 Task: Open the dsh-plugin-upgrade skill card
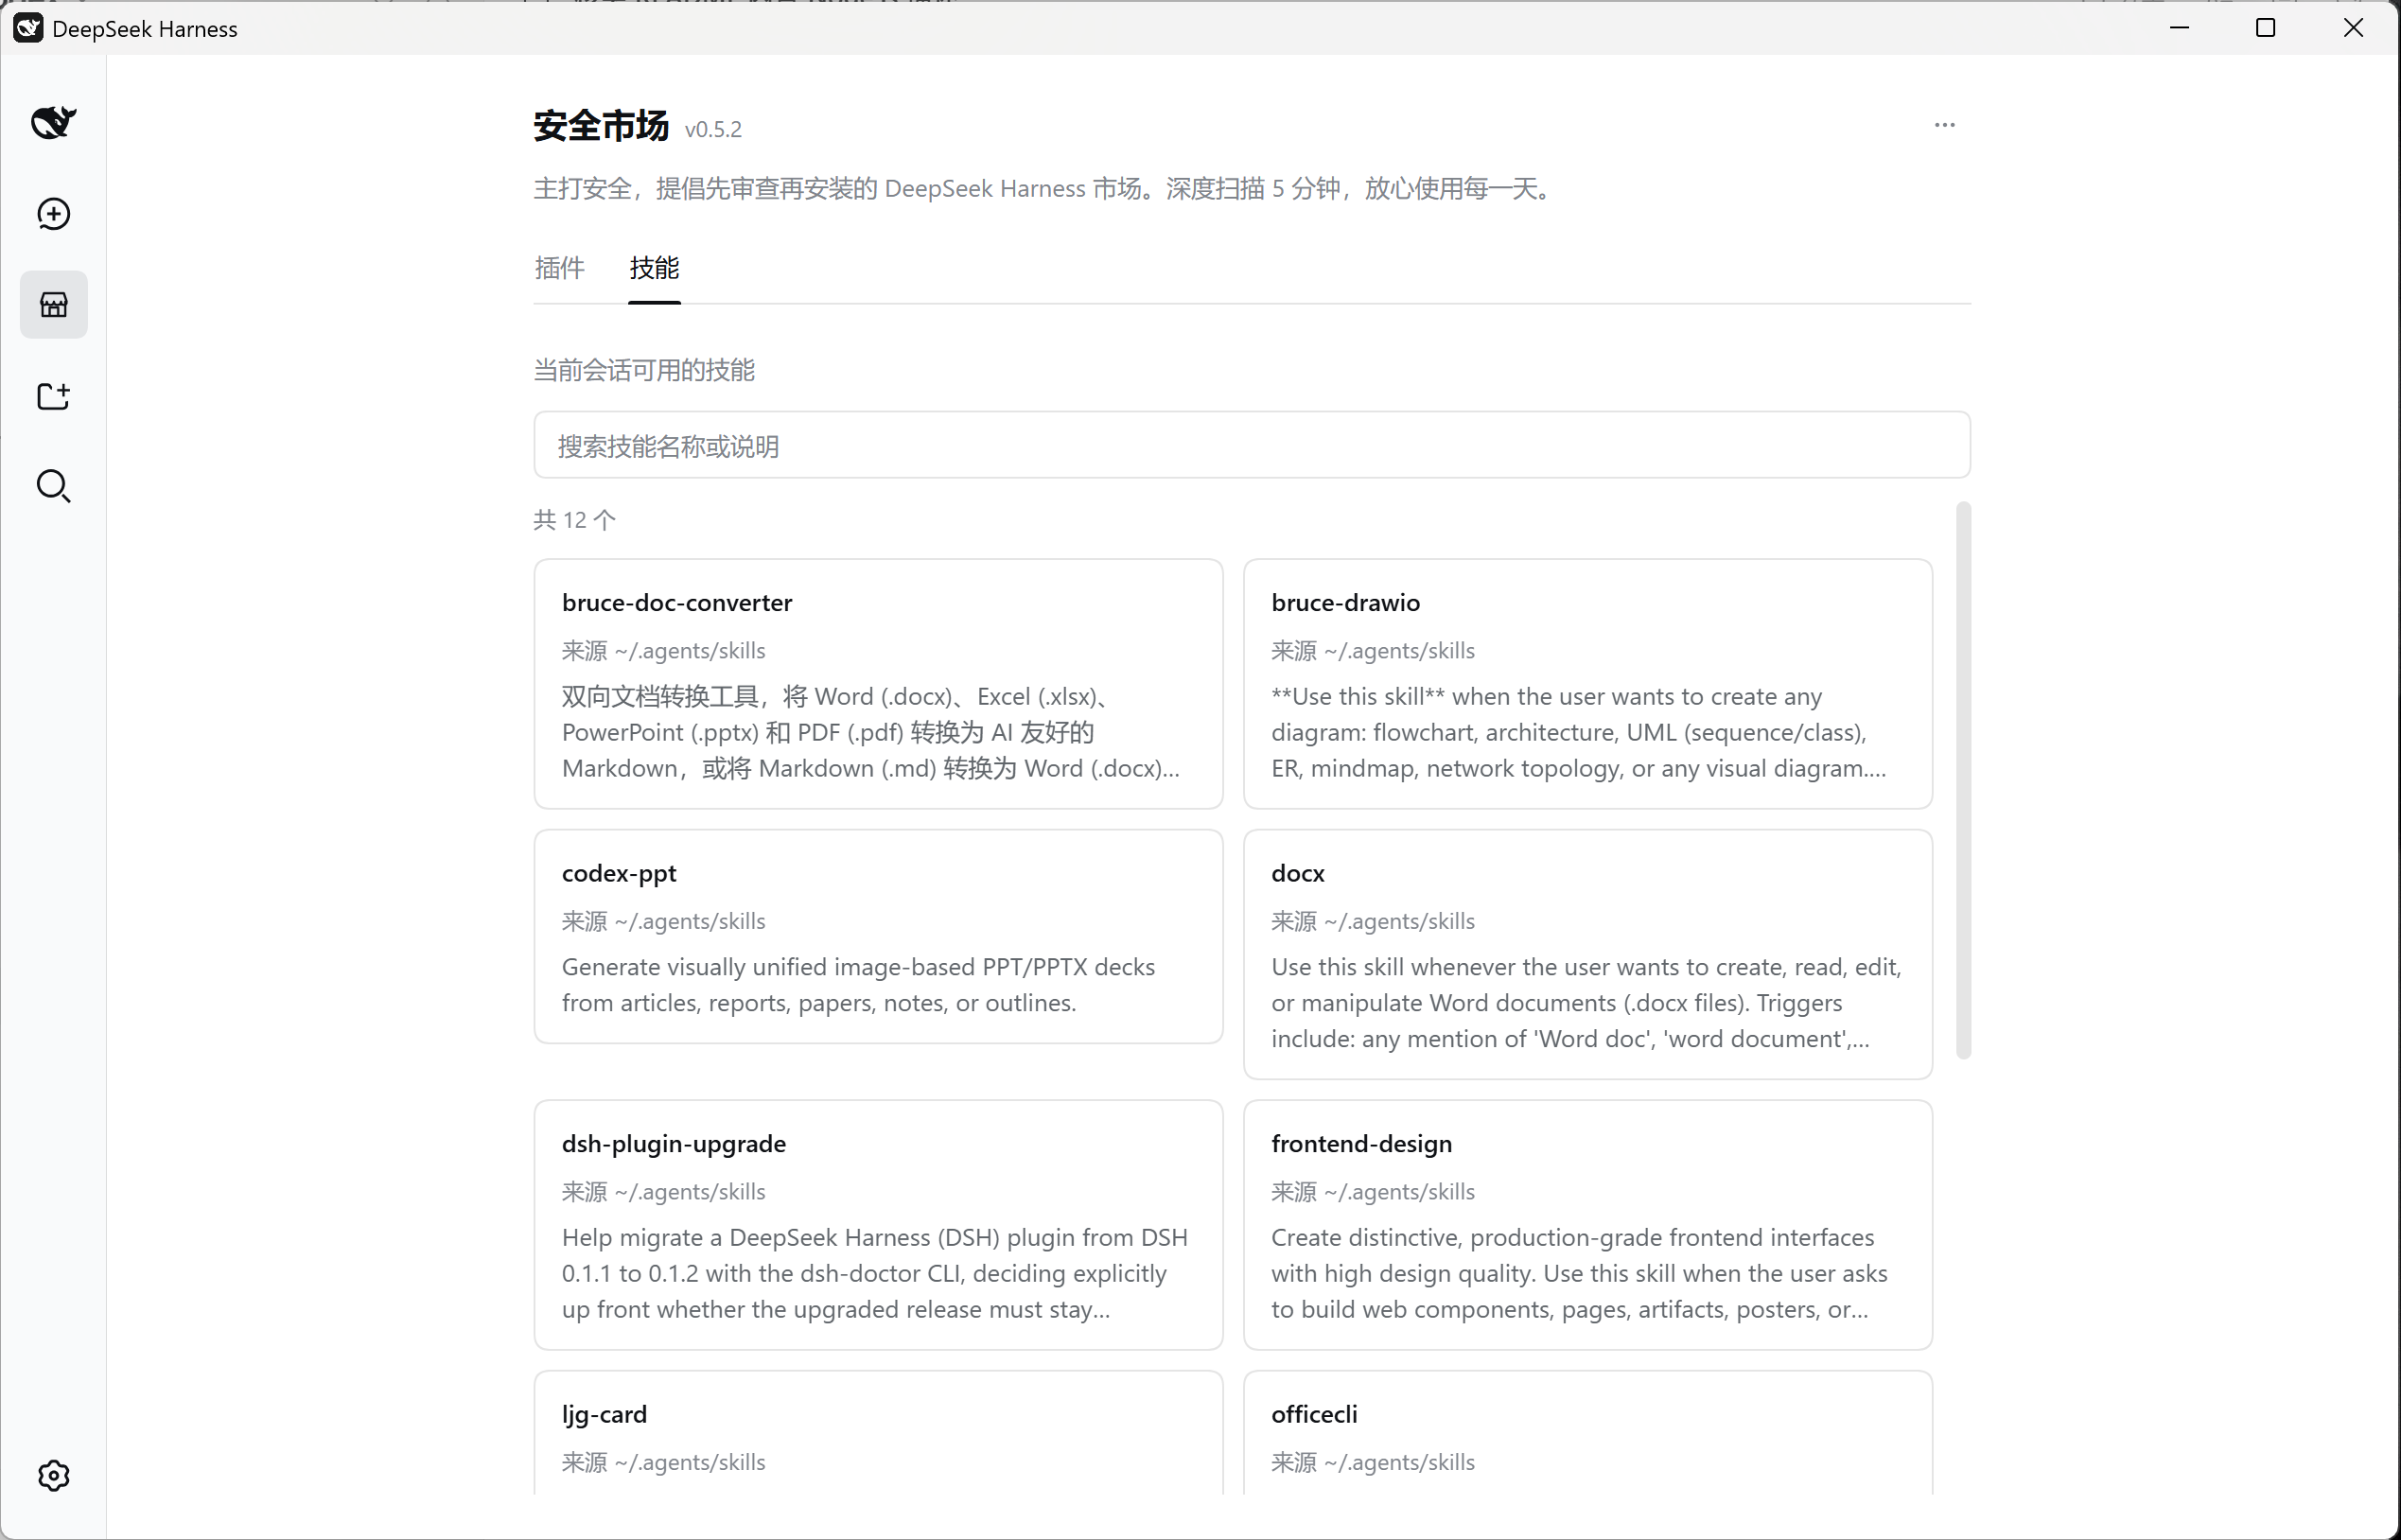click(878, 1225)
